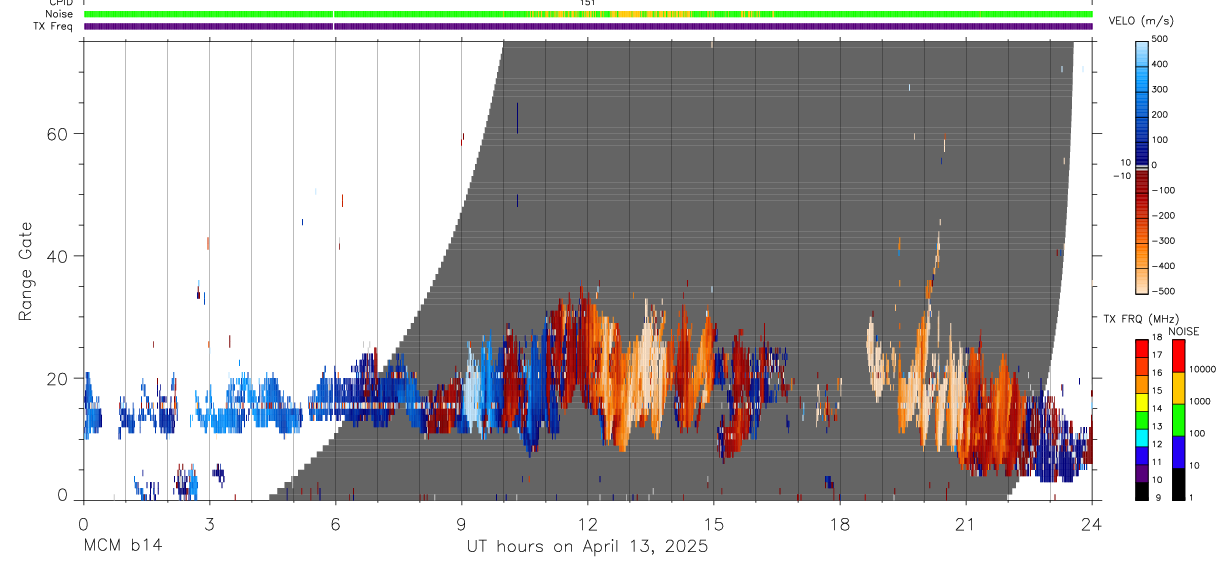Select the 12 label on TX FRQ legend
Image resolution: width=1228 pixels, height=567 pixels.
pyautogui.click(x=1157, y=444)
